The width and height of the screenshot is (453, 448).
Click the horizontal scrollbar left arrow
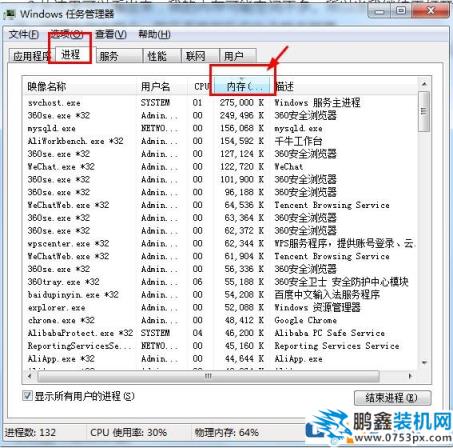tap(30, 376)
